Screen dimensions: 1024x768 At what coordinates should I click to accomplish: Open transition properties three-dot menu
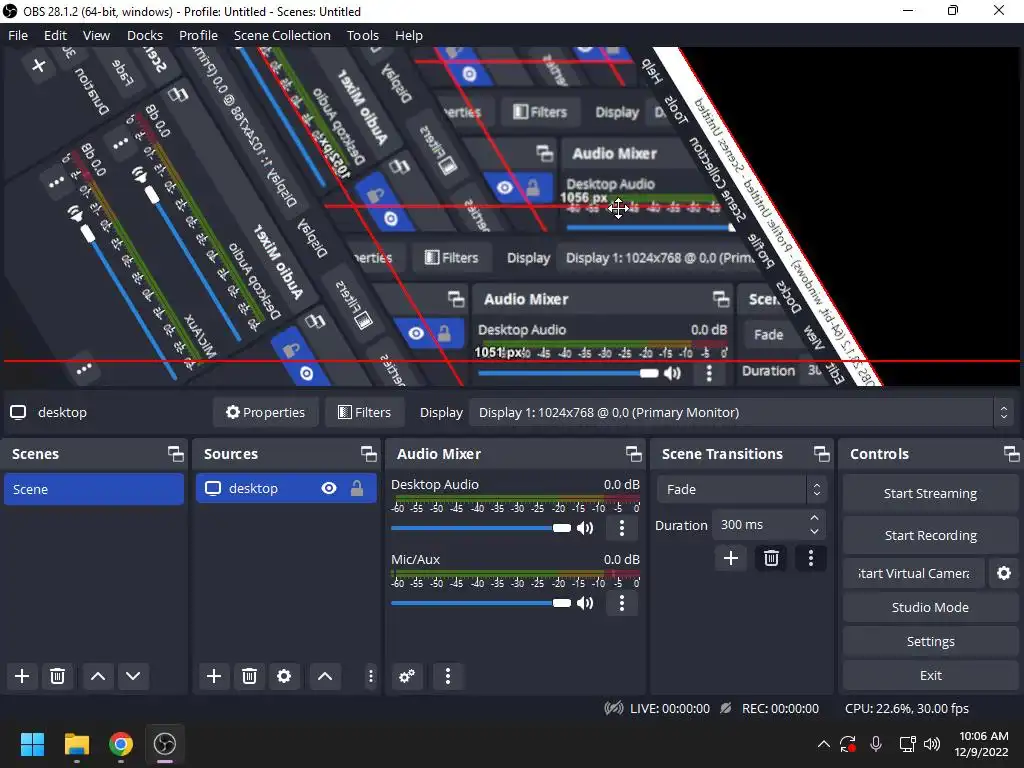[x=811, y=558]
